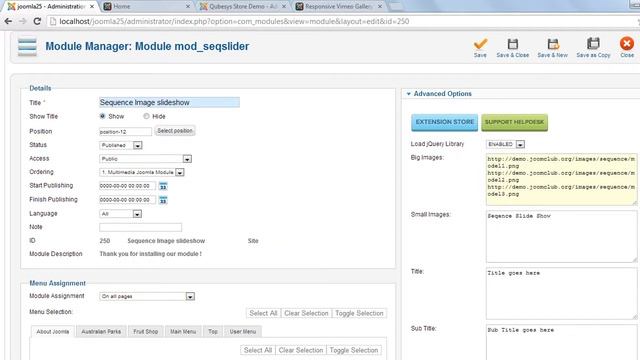Viewport: 640px width, 360px height.
Task: Click the Position input field
Action: (x=125, y=131)
